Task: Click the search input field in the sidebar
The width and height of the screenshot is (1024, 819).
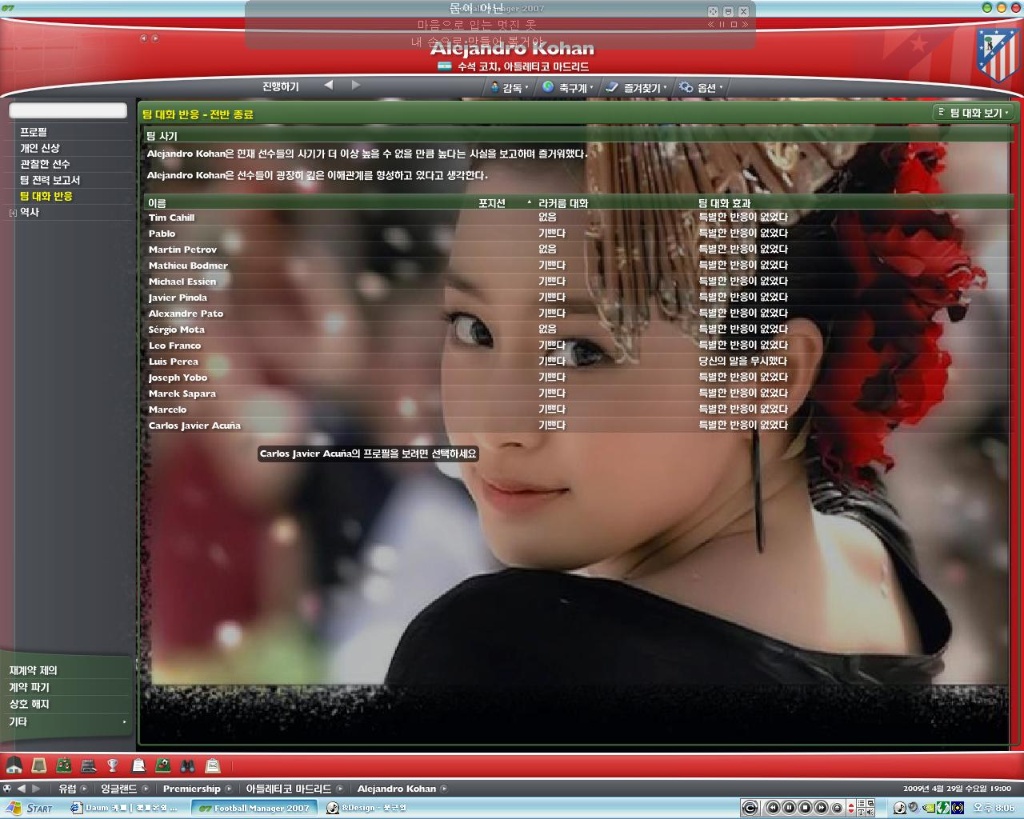Action: pyautogui.click(x=68, y=110)
